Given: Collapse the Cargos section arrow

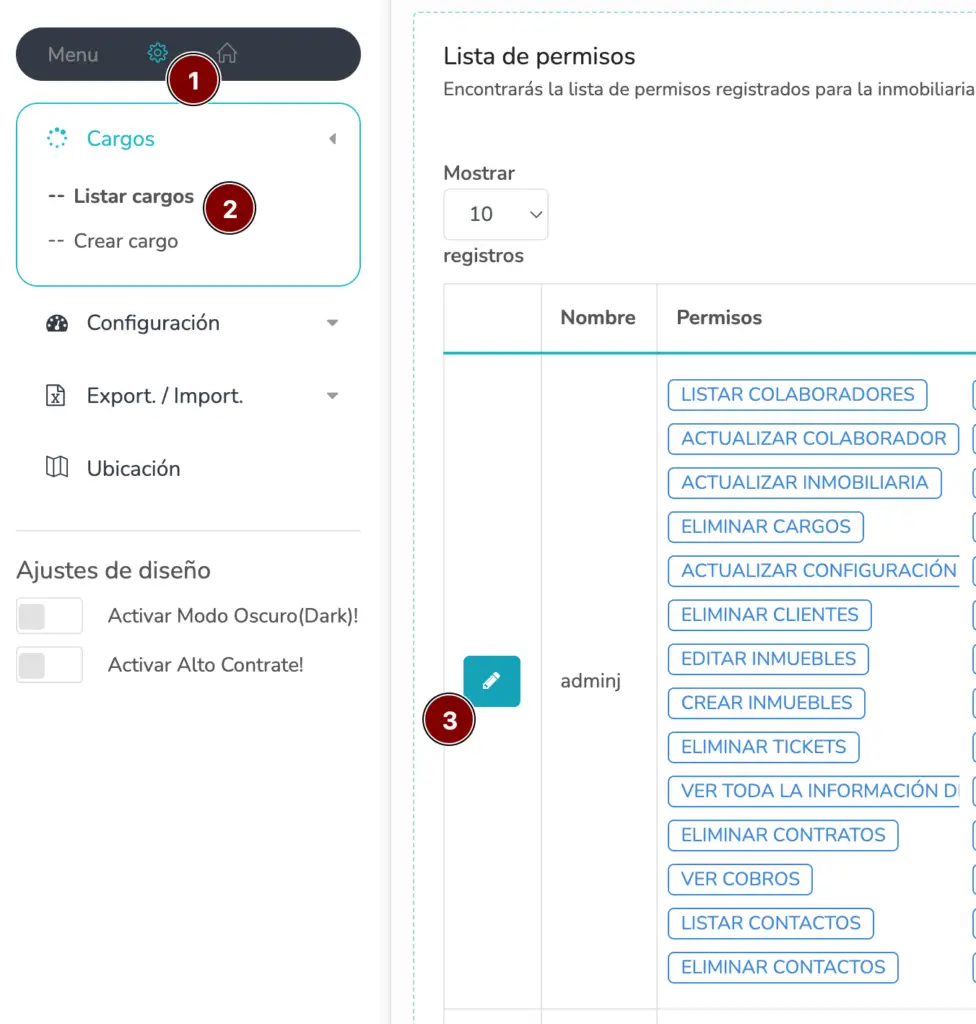Looking at the screenshot, I should [x=333, y=138].
